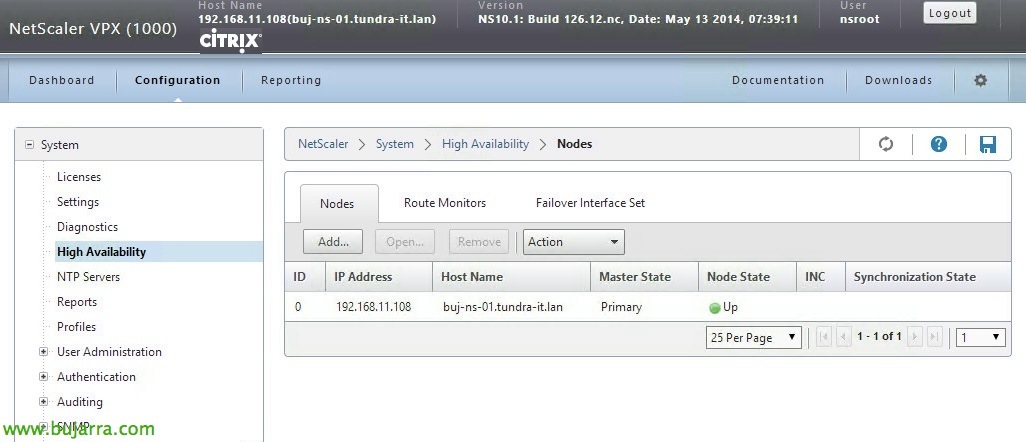Image resolution: width=1026 pixels, height=442 pixels.
Task: Sort by the ID column header
Action: (305, 277)
